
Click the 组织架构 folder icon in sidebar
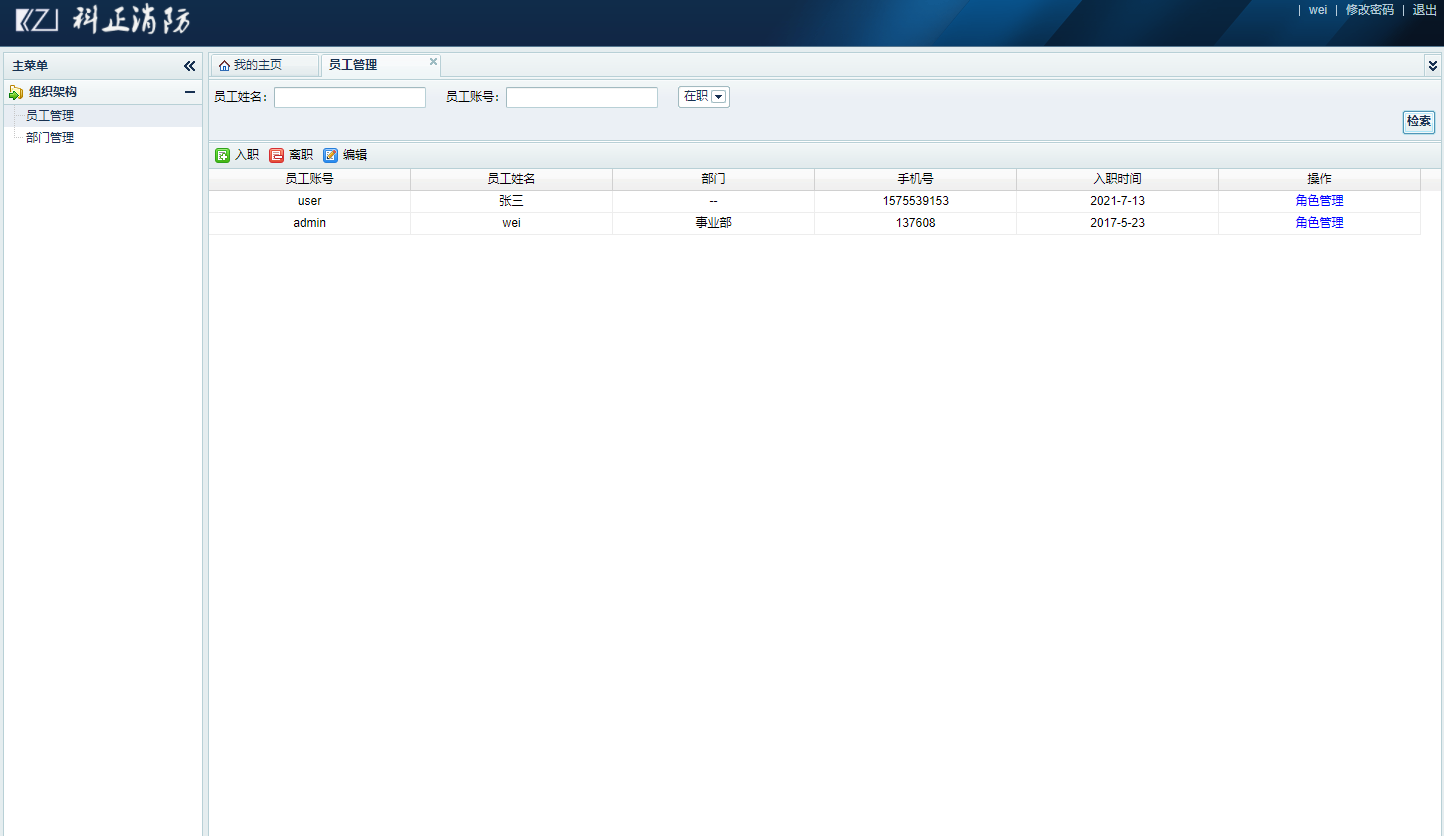pos(16,92)
